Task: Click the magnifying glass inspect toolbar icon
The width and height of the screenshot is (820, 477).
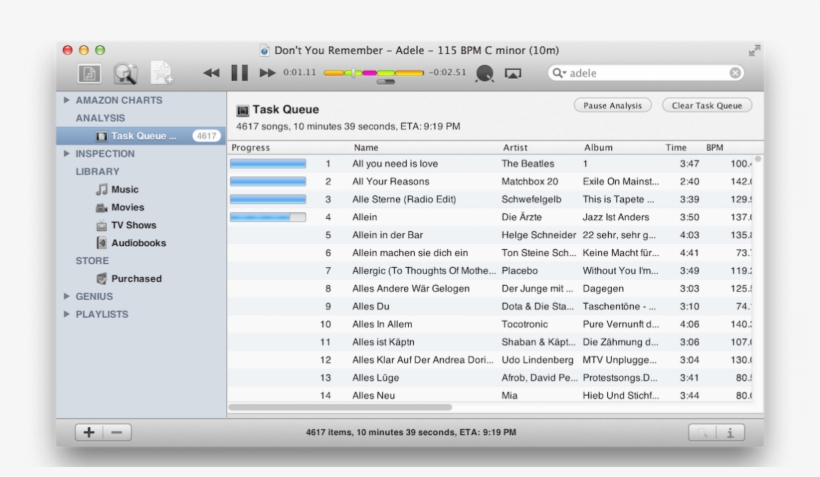Action: point(125,73)
